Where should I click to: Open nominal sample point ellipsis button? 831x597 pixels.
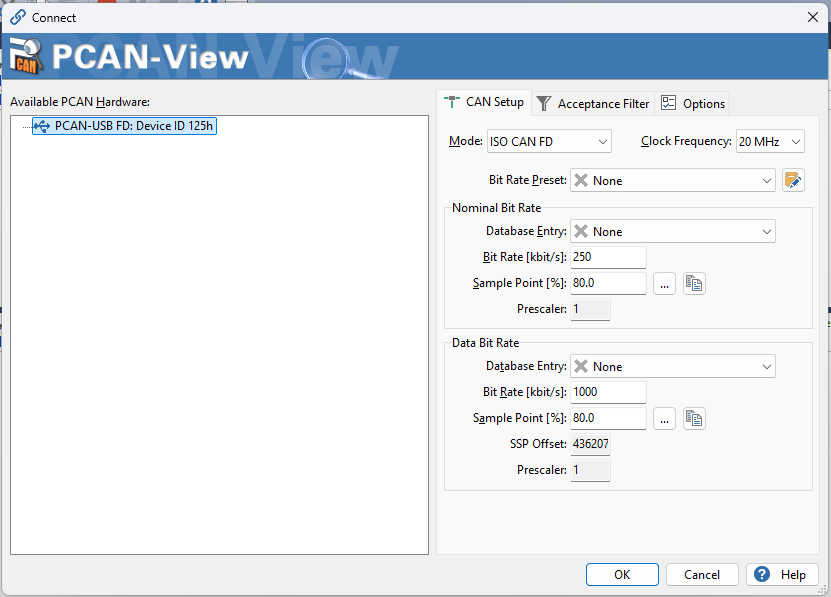[664, 284]
